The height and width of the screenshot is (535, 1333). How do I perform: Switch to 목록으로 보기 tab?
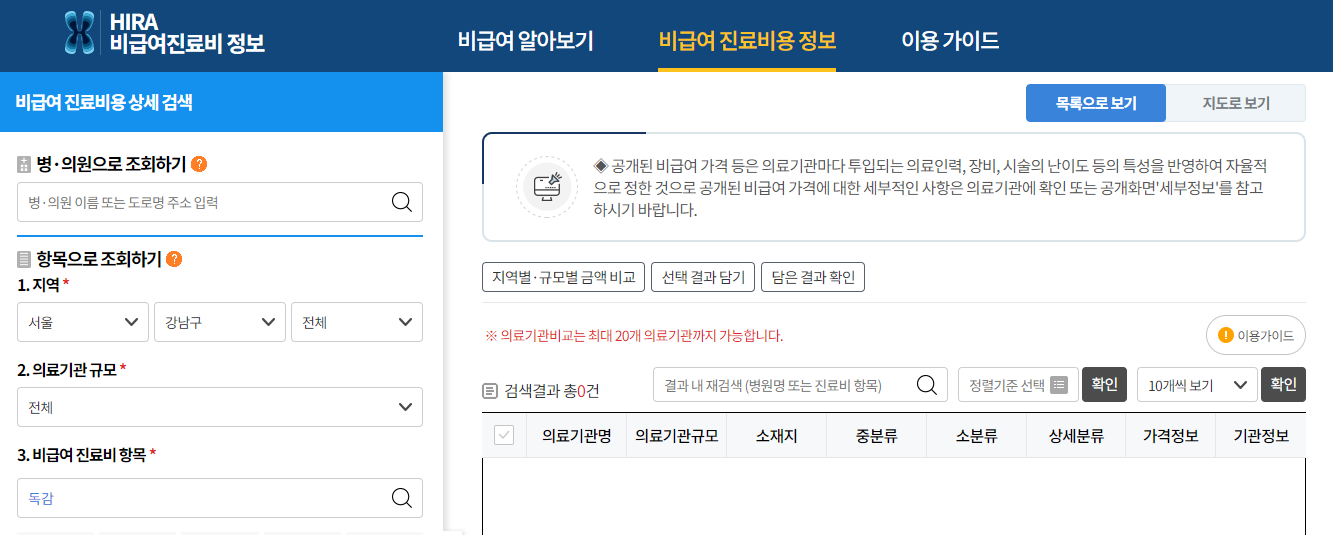[1096, 103]
